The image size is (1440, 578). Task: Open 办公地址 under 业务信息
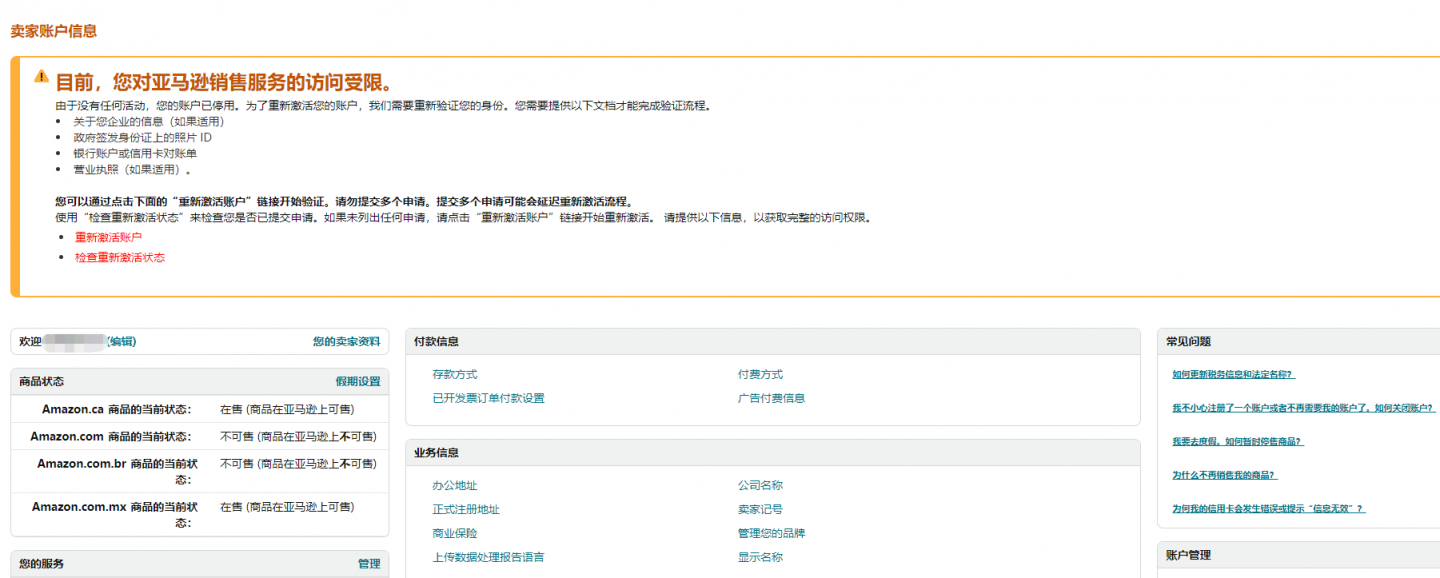pyautogui.click(x=455, y=485)
